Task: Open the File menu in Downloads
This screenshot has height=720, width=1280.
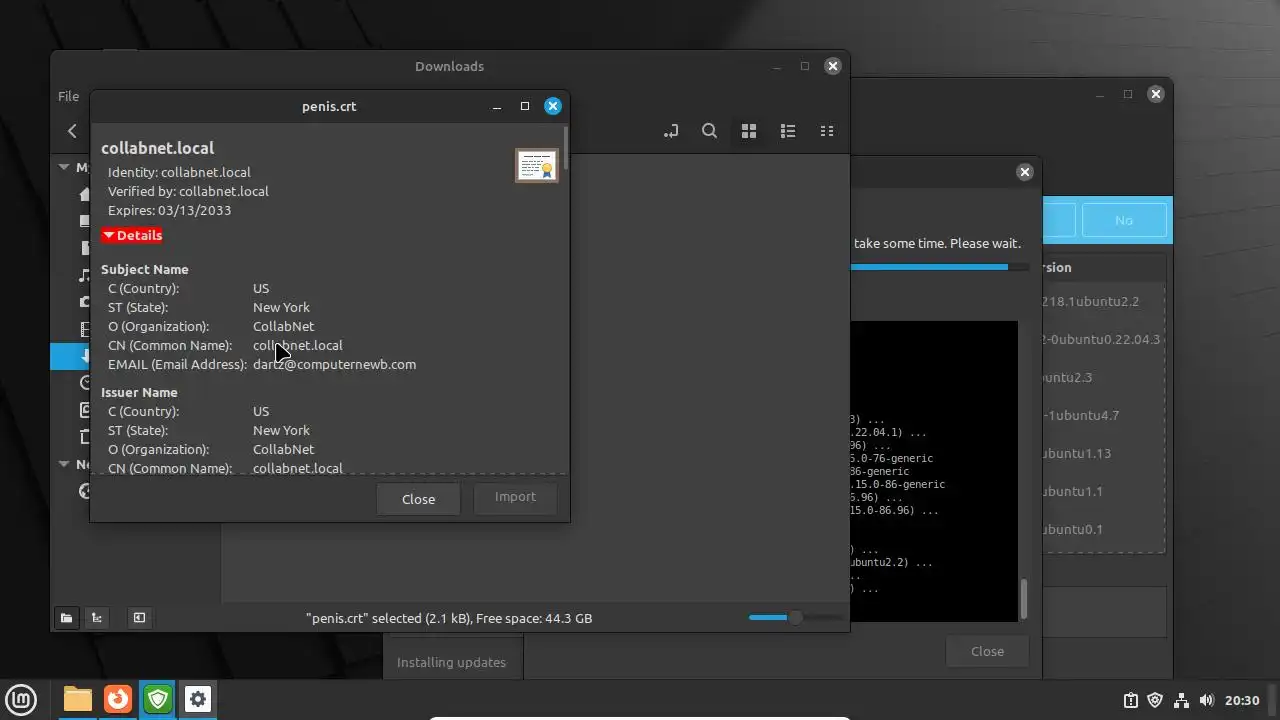Action: point(68,96)
